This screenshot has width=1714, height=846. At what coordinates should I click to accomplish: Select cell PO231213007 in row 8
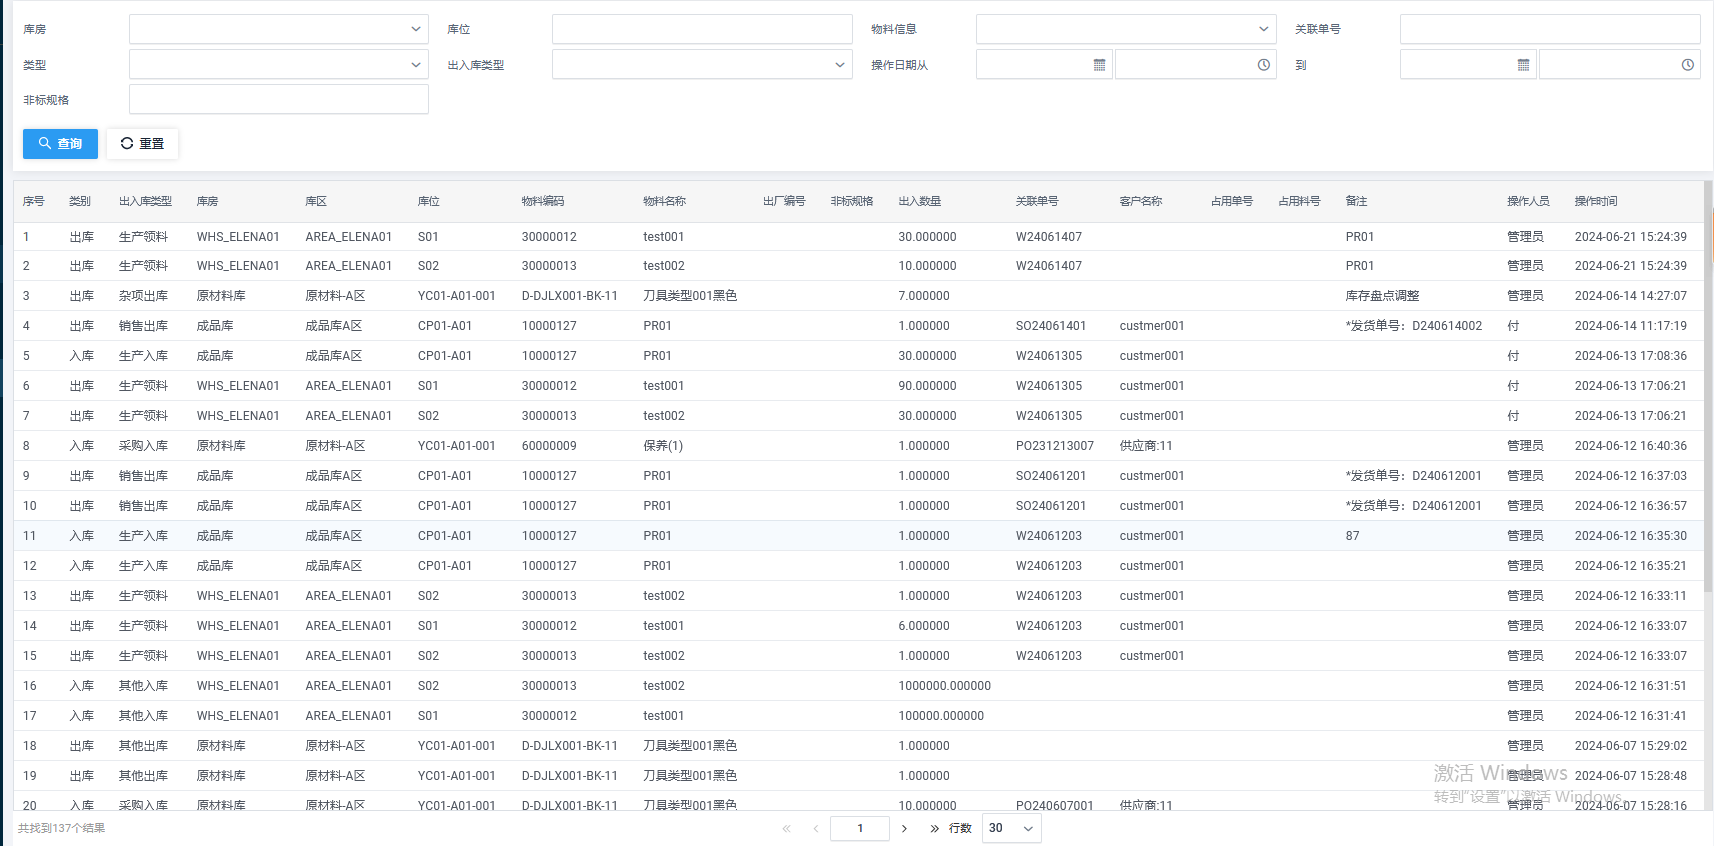[x=1055, y=446]
